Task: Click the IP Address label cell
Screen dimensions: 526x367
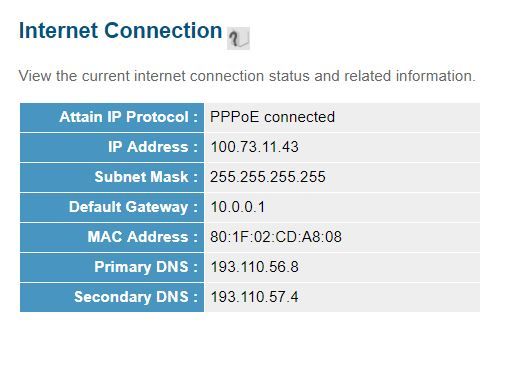Action: coord(112,147)
